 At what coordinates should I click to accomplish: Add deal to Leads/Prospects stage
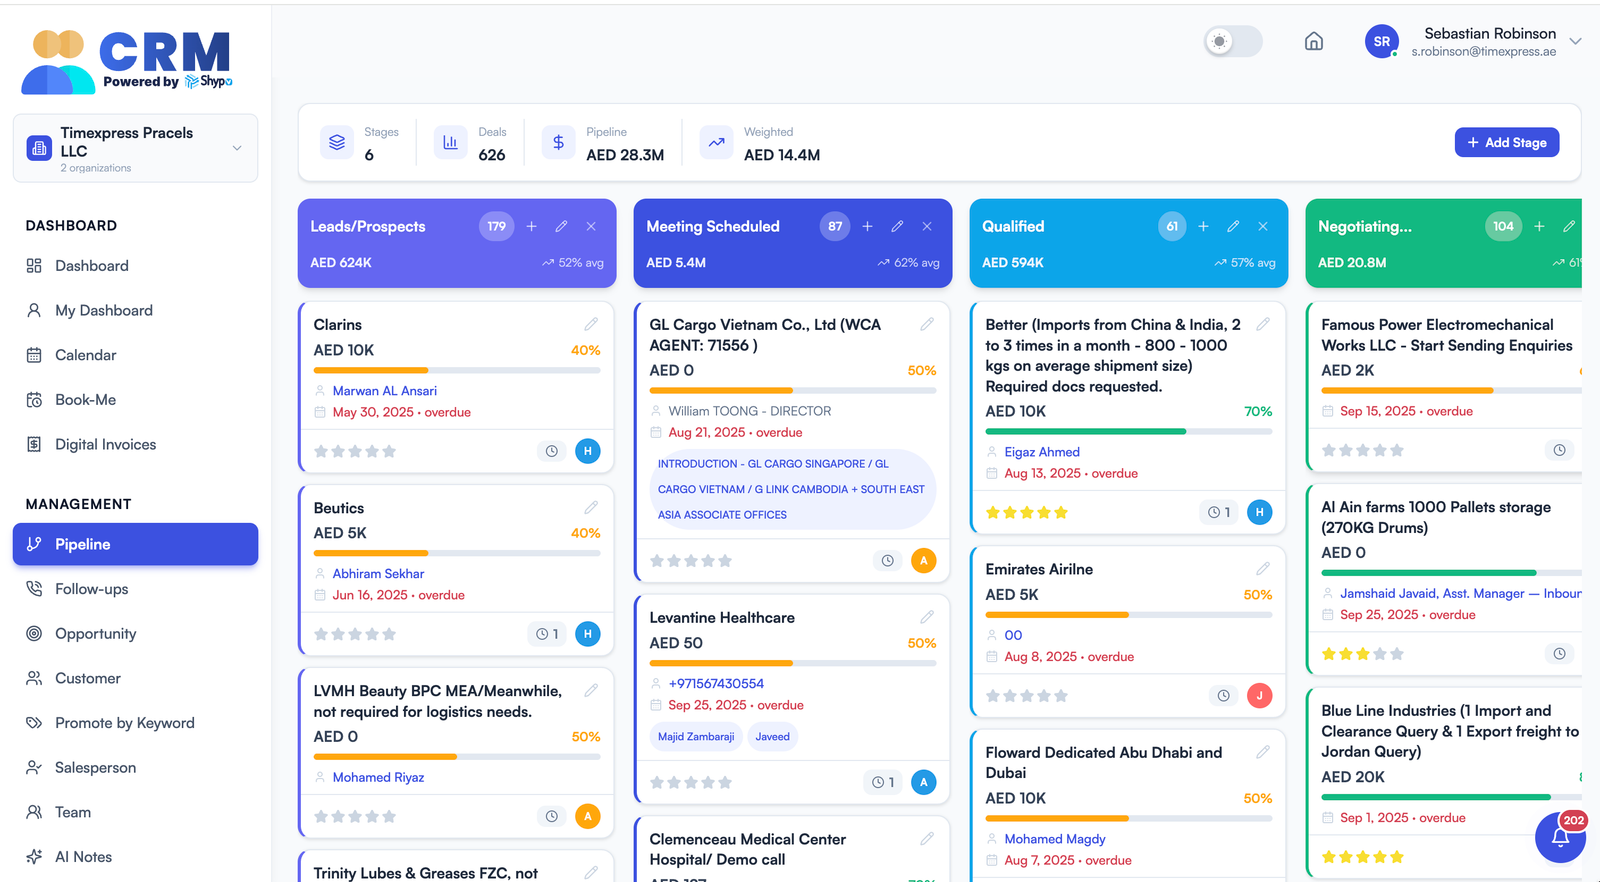tap(532, 226)
